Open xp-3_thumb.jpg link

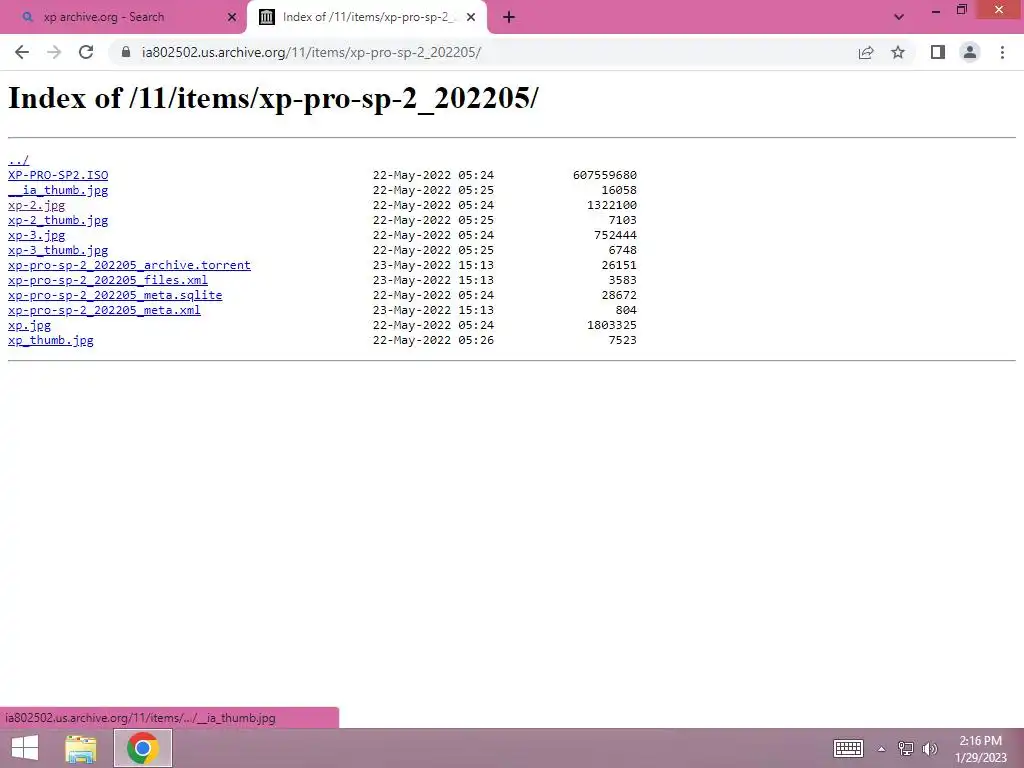58,250
